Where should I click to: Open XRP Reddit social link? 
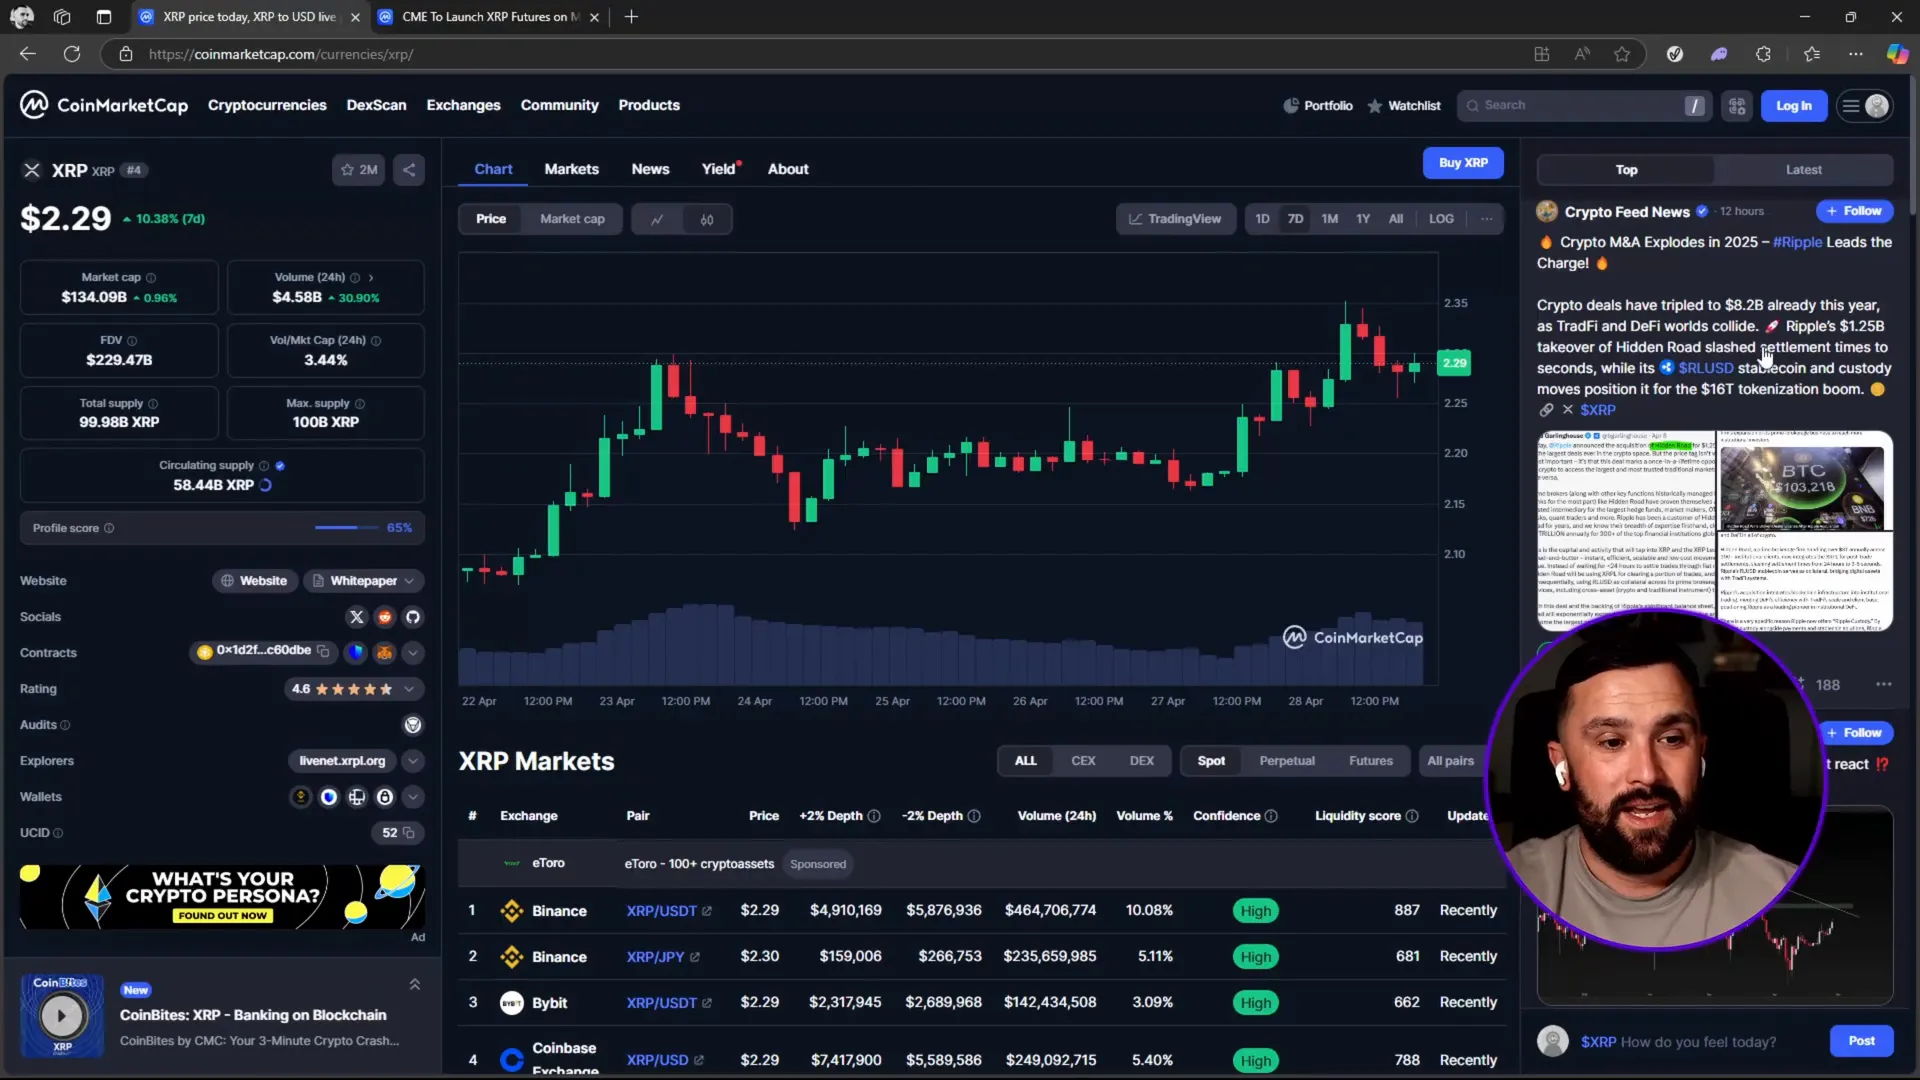385,617
